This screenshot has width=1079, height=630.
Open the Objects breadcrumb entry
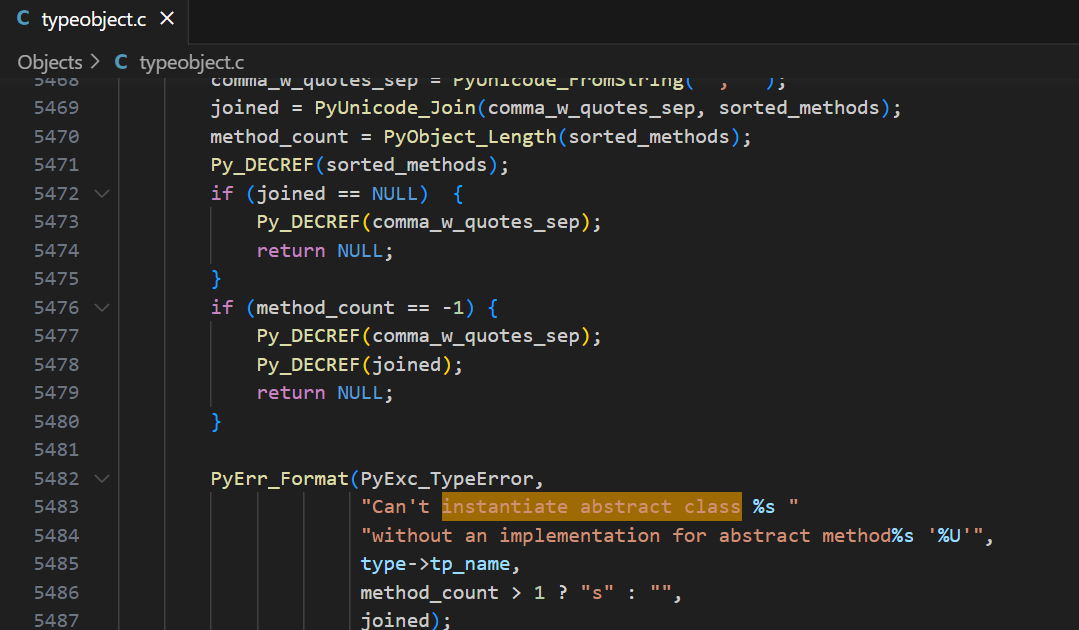click(x=49, y=62)
